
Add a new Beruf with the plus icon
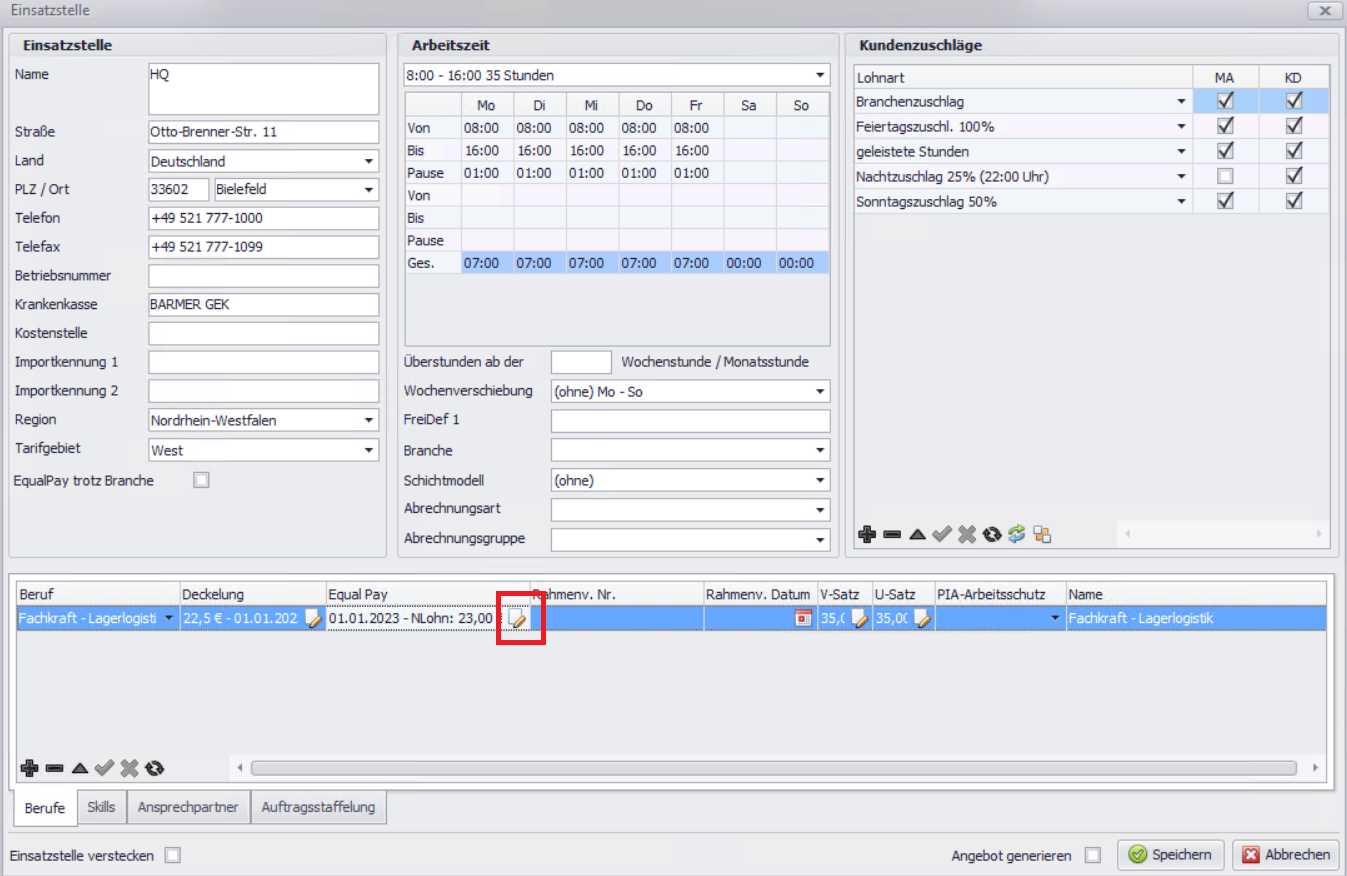point(29,768)
